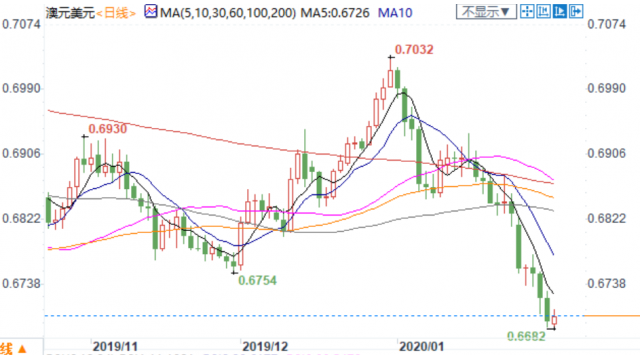This screenshot has width=640, height=360.
Task: Toggle the highlighted blue play-arrow chart icon
Action: (560, 11)
